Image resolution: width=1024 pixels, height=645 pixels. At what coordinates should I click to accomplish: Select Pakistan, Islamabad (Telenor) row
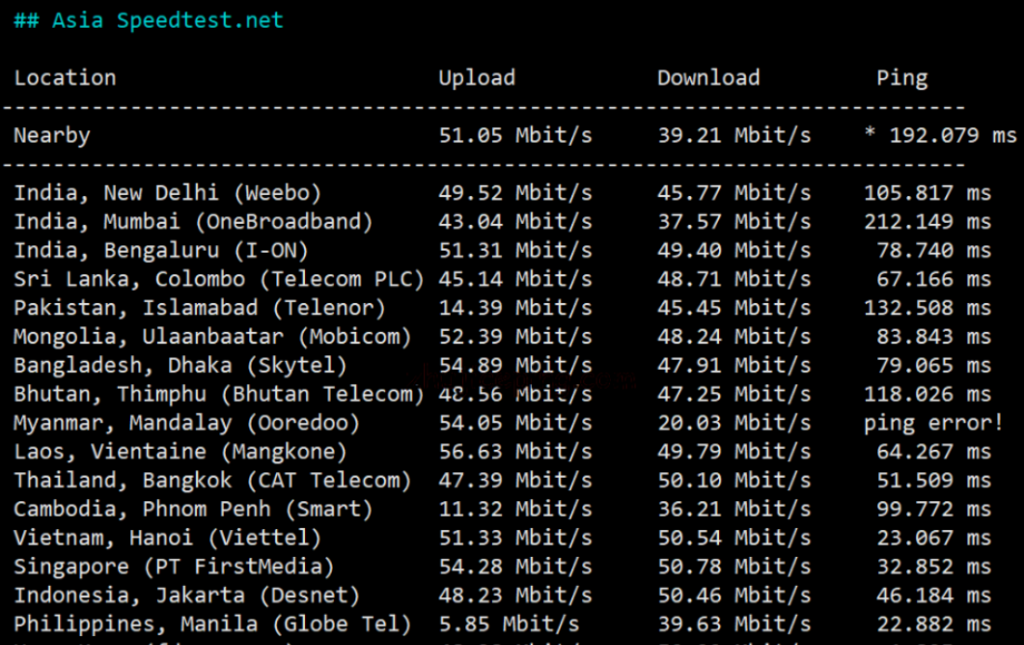coord(200,308)
